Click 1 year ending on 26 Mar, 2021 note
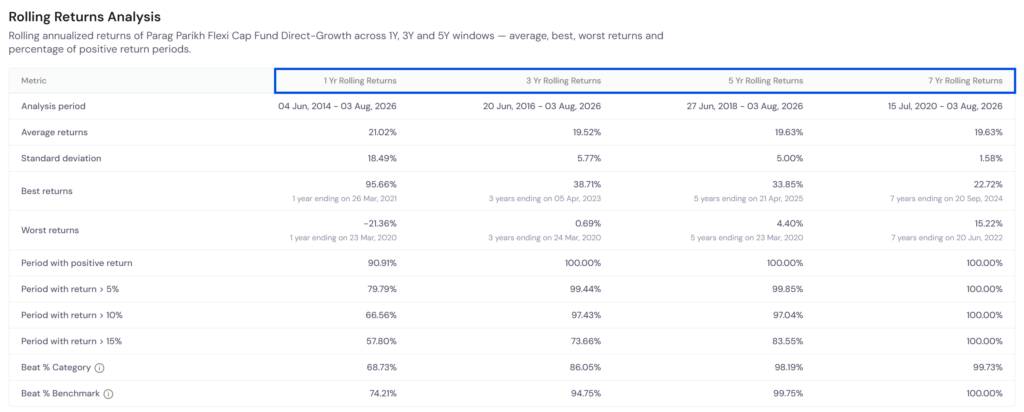This screenshot has height=412, width=1024. (x=344, y=198)
